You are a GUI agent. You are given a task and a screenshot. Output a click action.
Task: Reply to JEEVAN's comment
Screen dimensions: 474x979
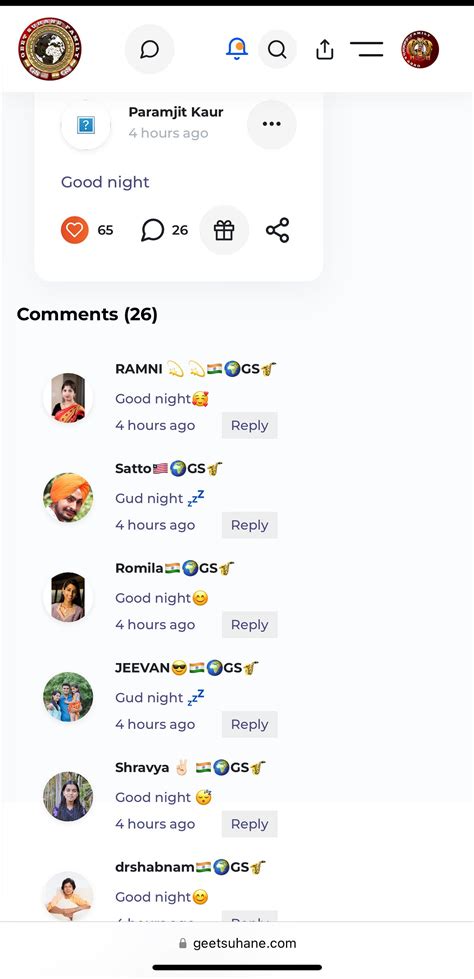click(249, 724)
